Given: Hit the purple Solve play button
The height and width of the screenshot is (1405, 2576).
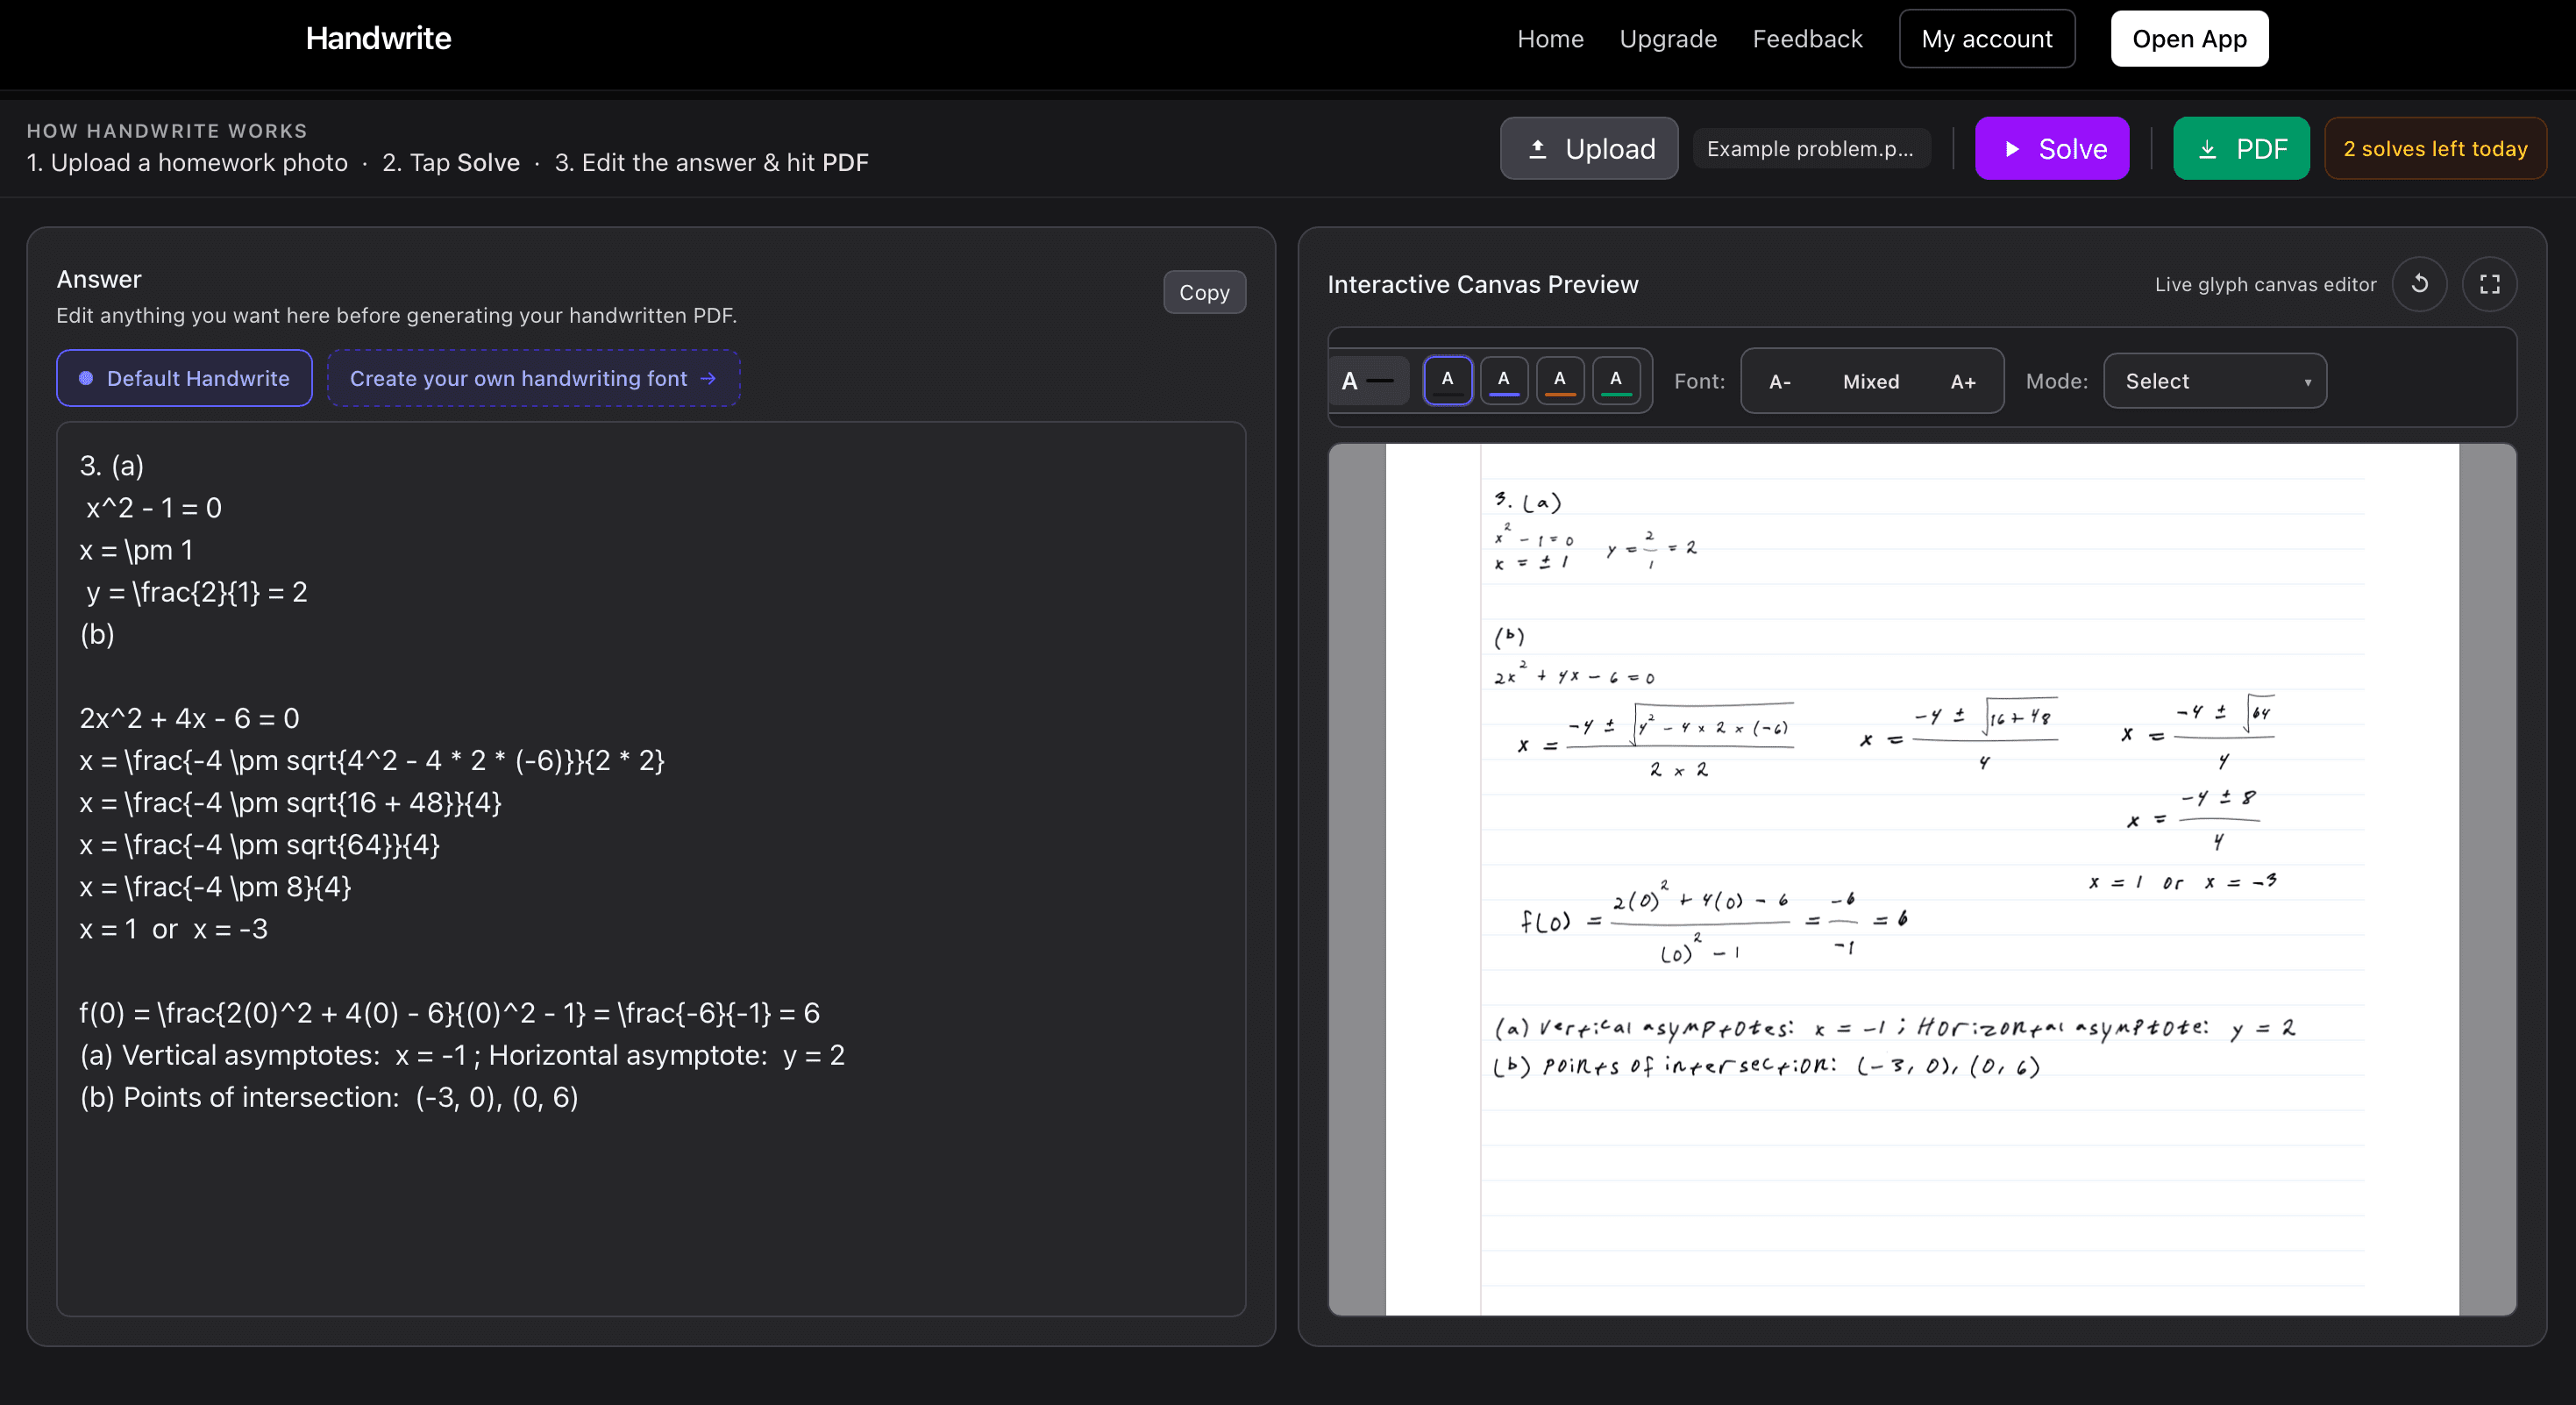Looking at the screenshot, I should 2051,149.
